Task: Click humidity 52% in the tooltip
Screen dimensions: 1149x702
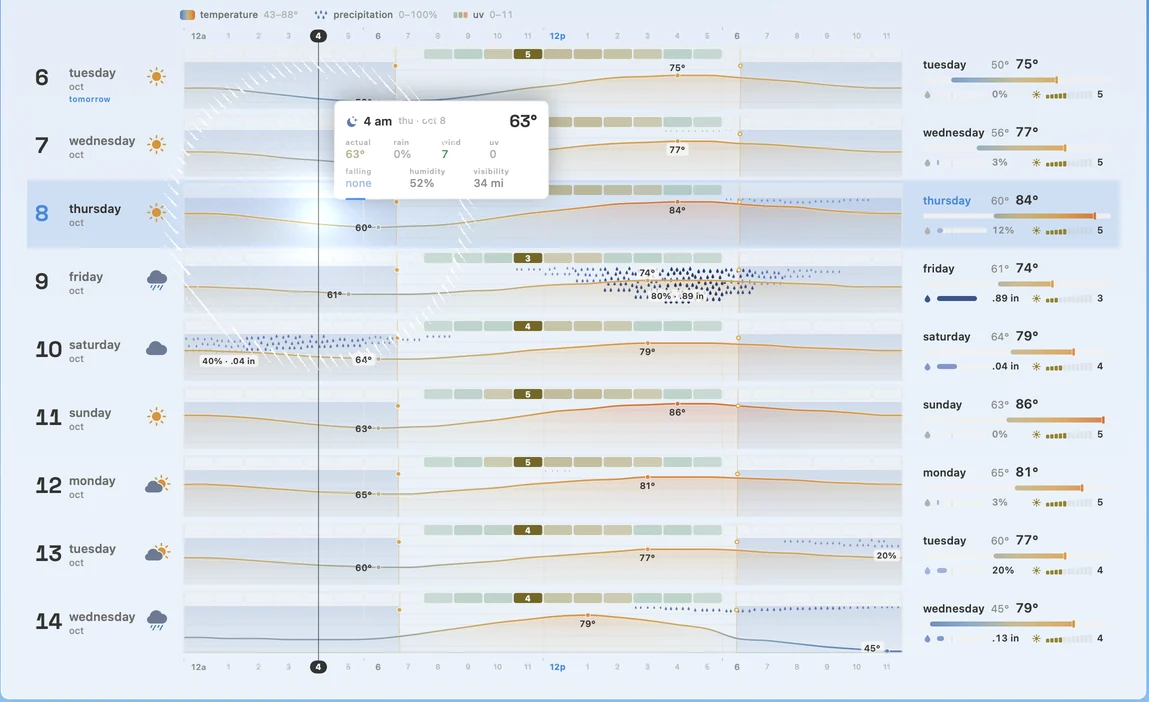Action: click(421, 183)
